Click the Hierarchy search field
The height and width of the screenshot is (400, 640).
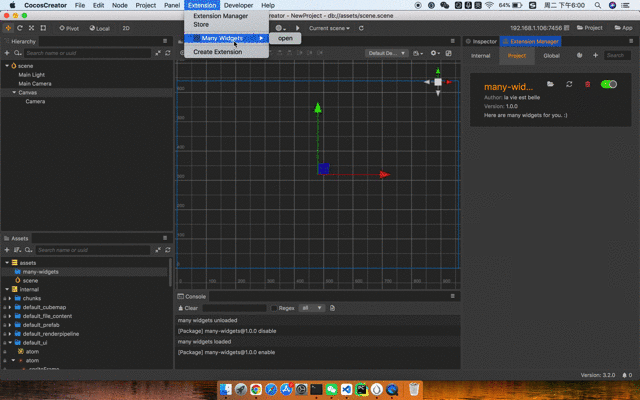[x=87, y=53]
